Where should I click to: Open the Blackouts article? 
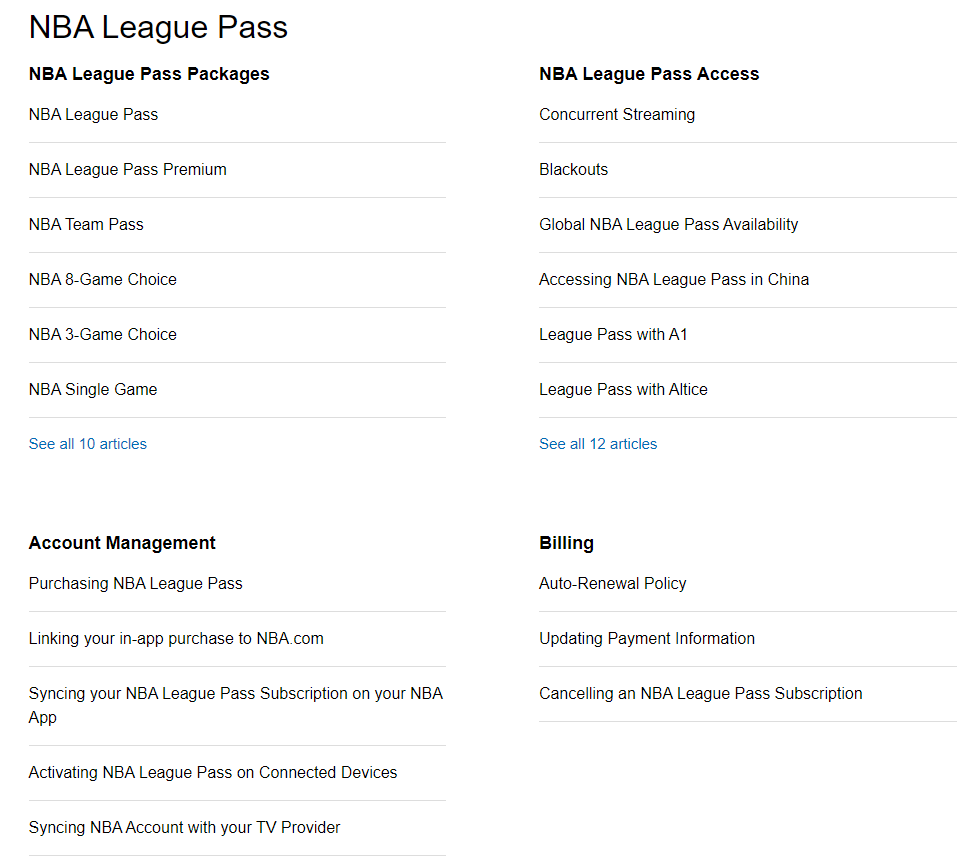[x=574, y=169]
